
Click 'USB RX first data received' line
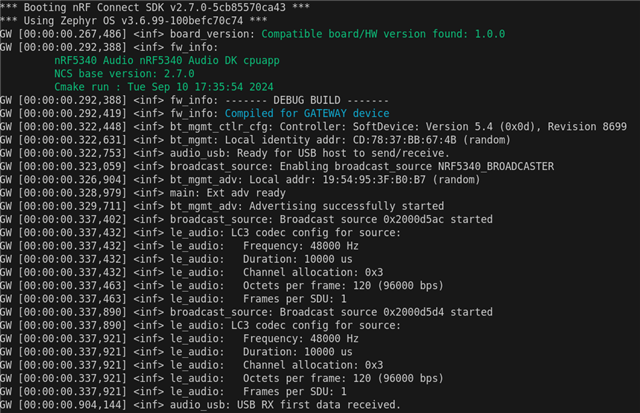tap(200, 405)
